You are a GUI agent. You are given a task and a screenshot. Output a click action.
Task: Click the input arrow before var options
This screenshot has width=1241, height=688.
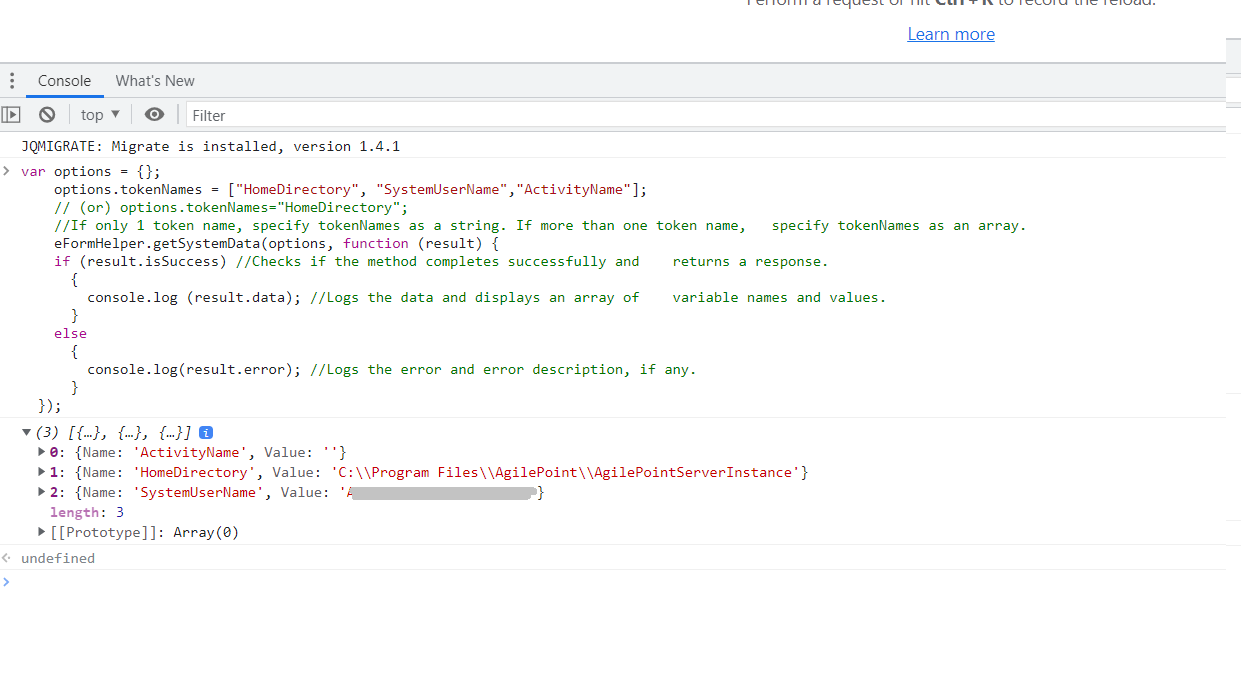point(8,171)
